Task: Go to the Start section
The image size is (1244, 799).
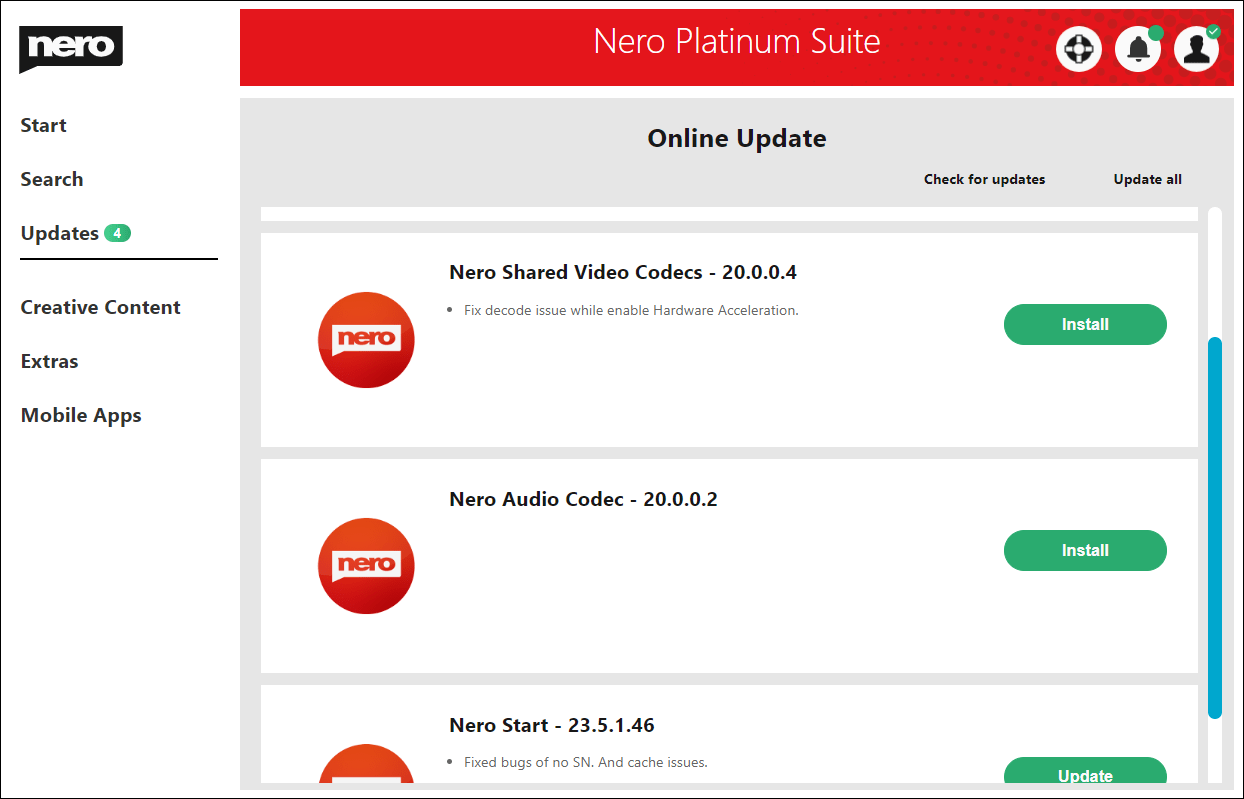Action: pyautogui.click(x=44, y=125)
